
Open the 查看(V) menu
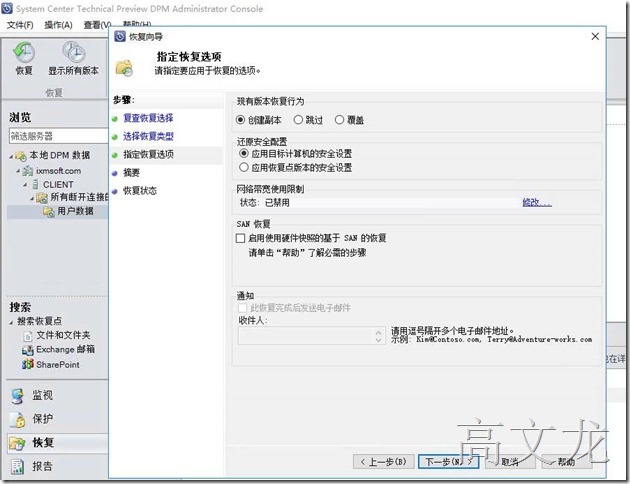97,25
